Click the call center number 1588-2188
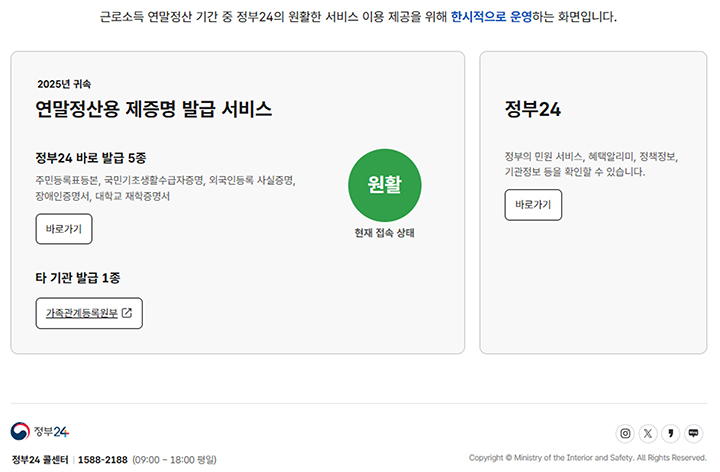The width and height of the screenshot is (720, 472). [x=102, y=459]
